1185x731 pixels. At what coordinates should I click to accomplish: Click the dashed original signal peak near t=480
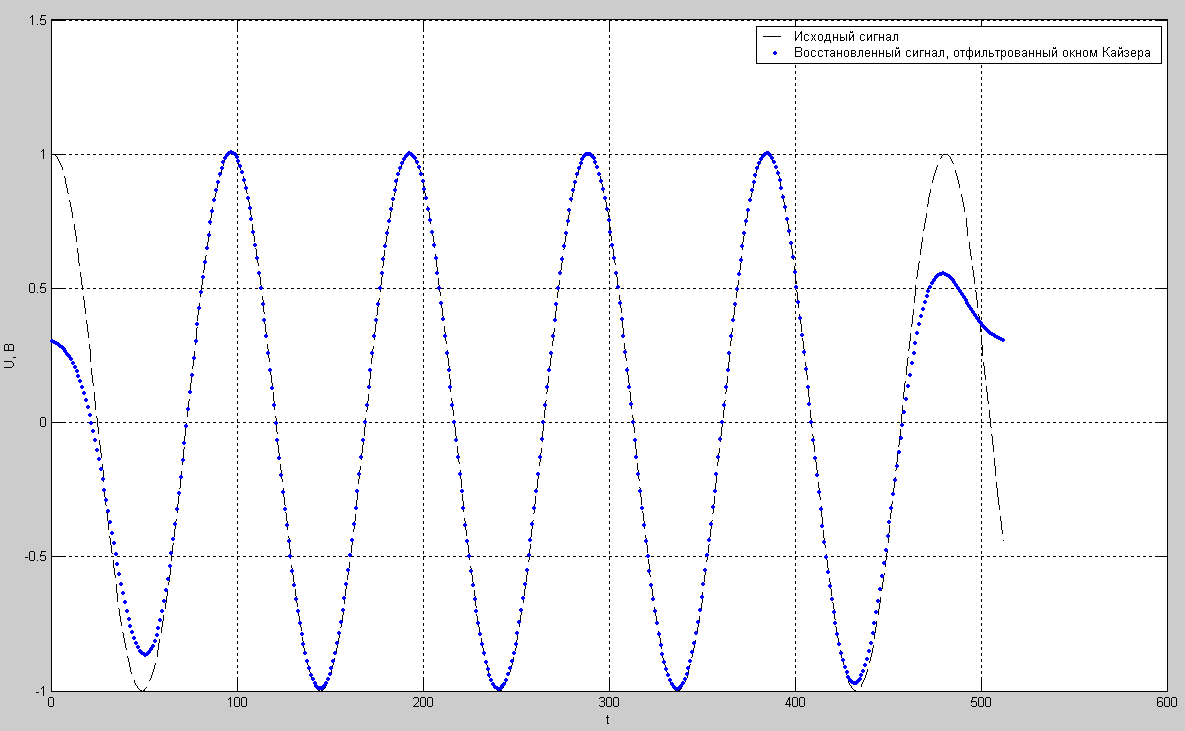[944, 155]
